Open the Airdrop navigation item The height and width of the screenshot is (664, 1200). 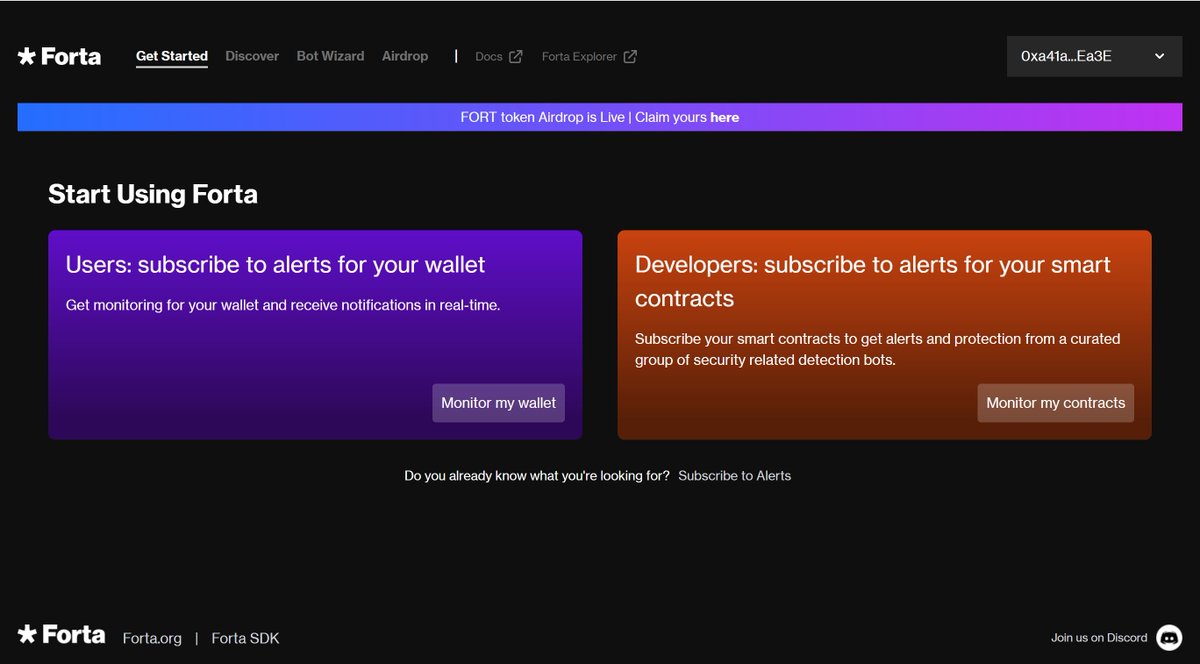405,56
